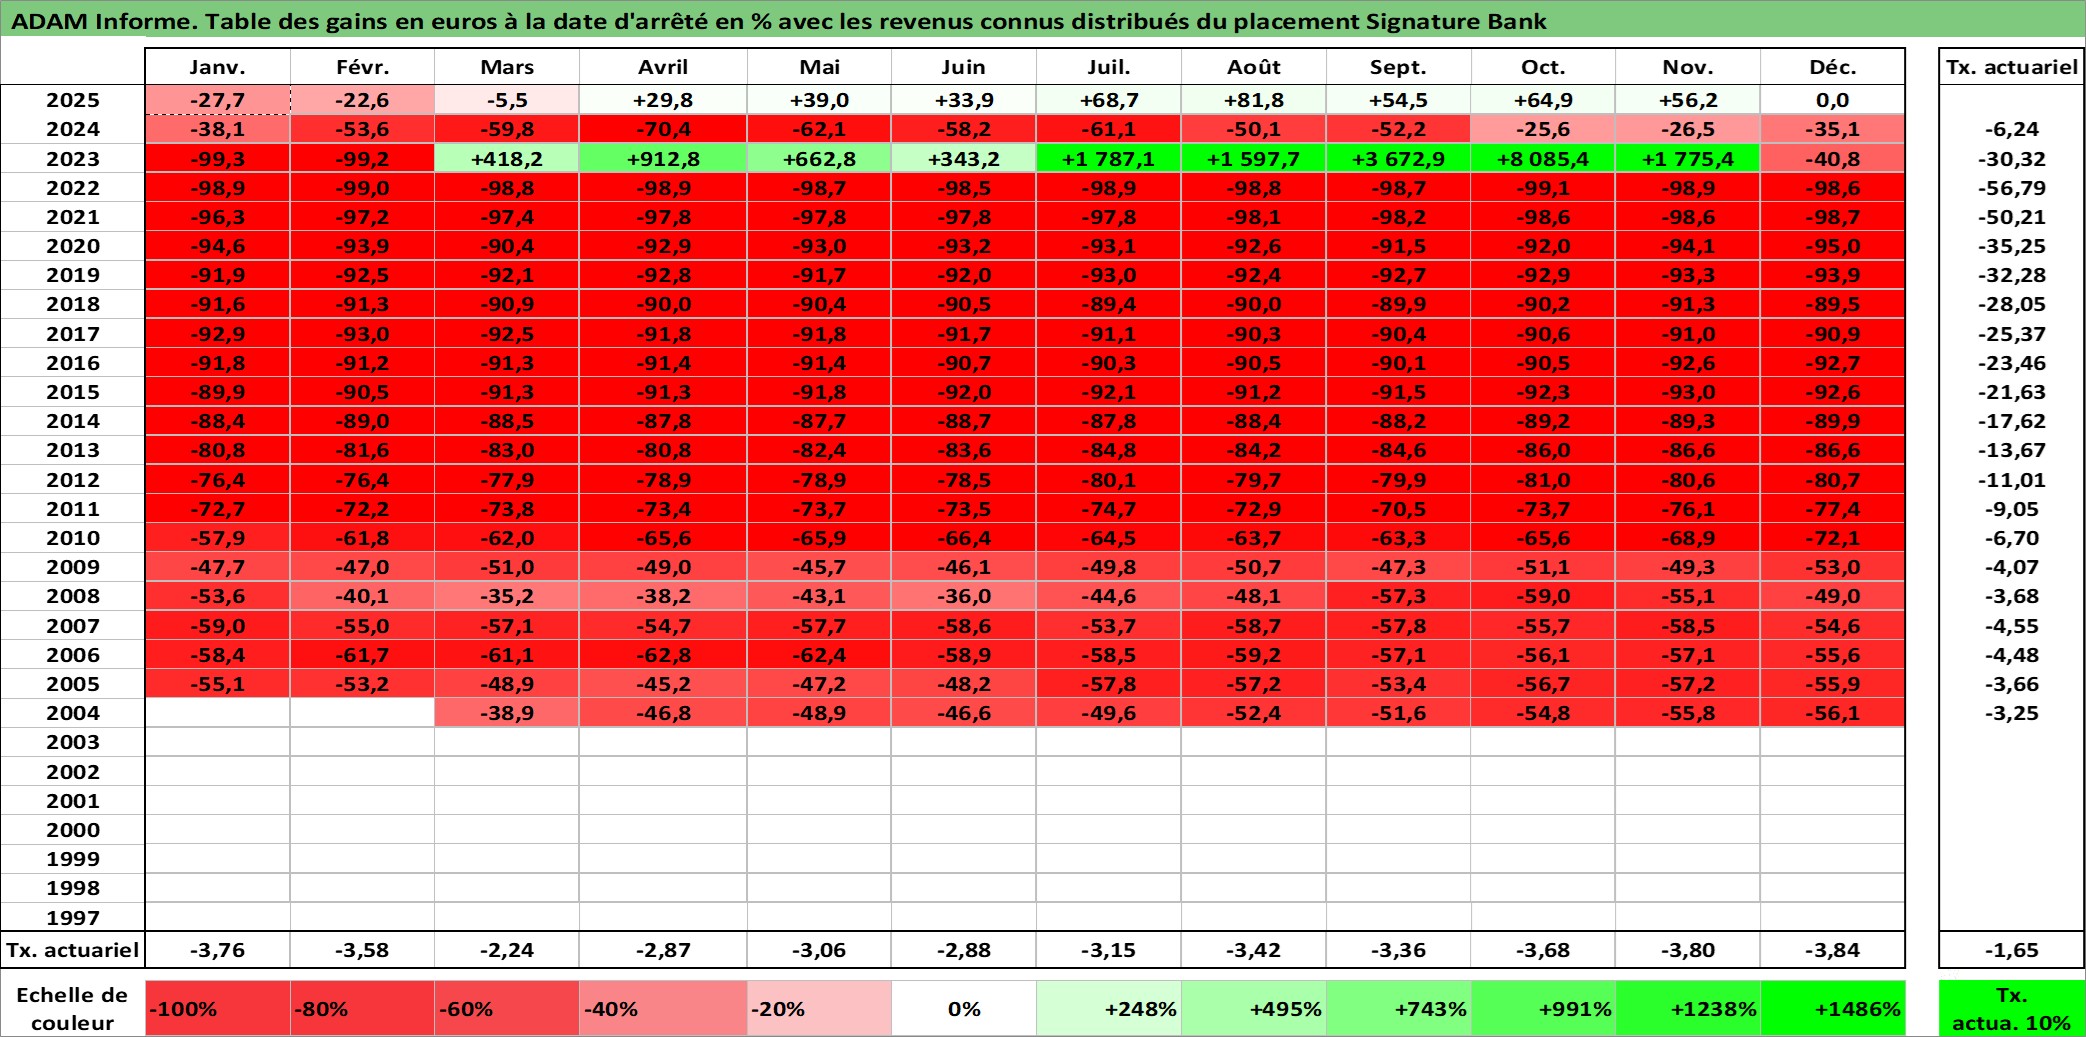
Task: Select the -36,0 cell in Juin 2008
Action: (x=964, y=596)
